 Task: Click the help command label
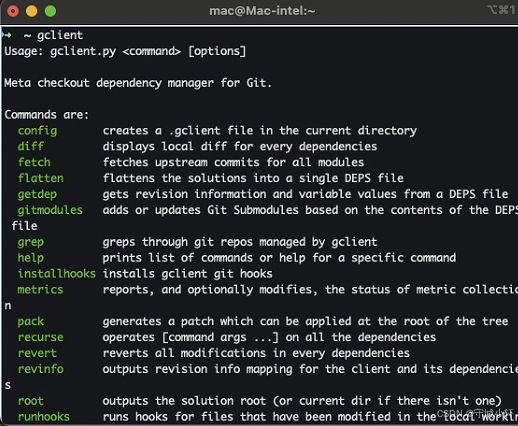click(31, 258)
